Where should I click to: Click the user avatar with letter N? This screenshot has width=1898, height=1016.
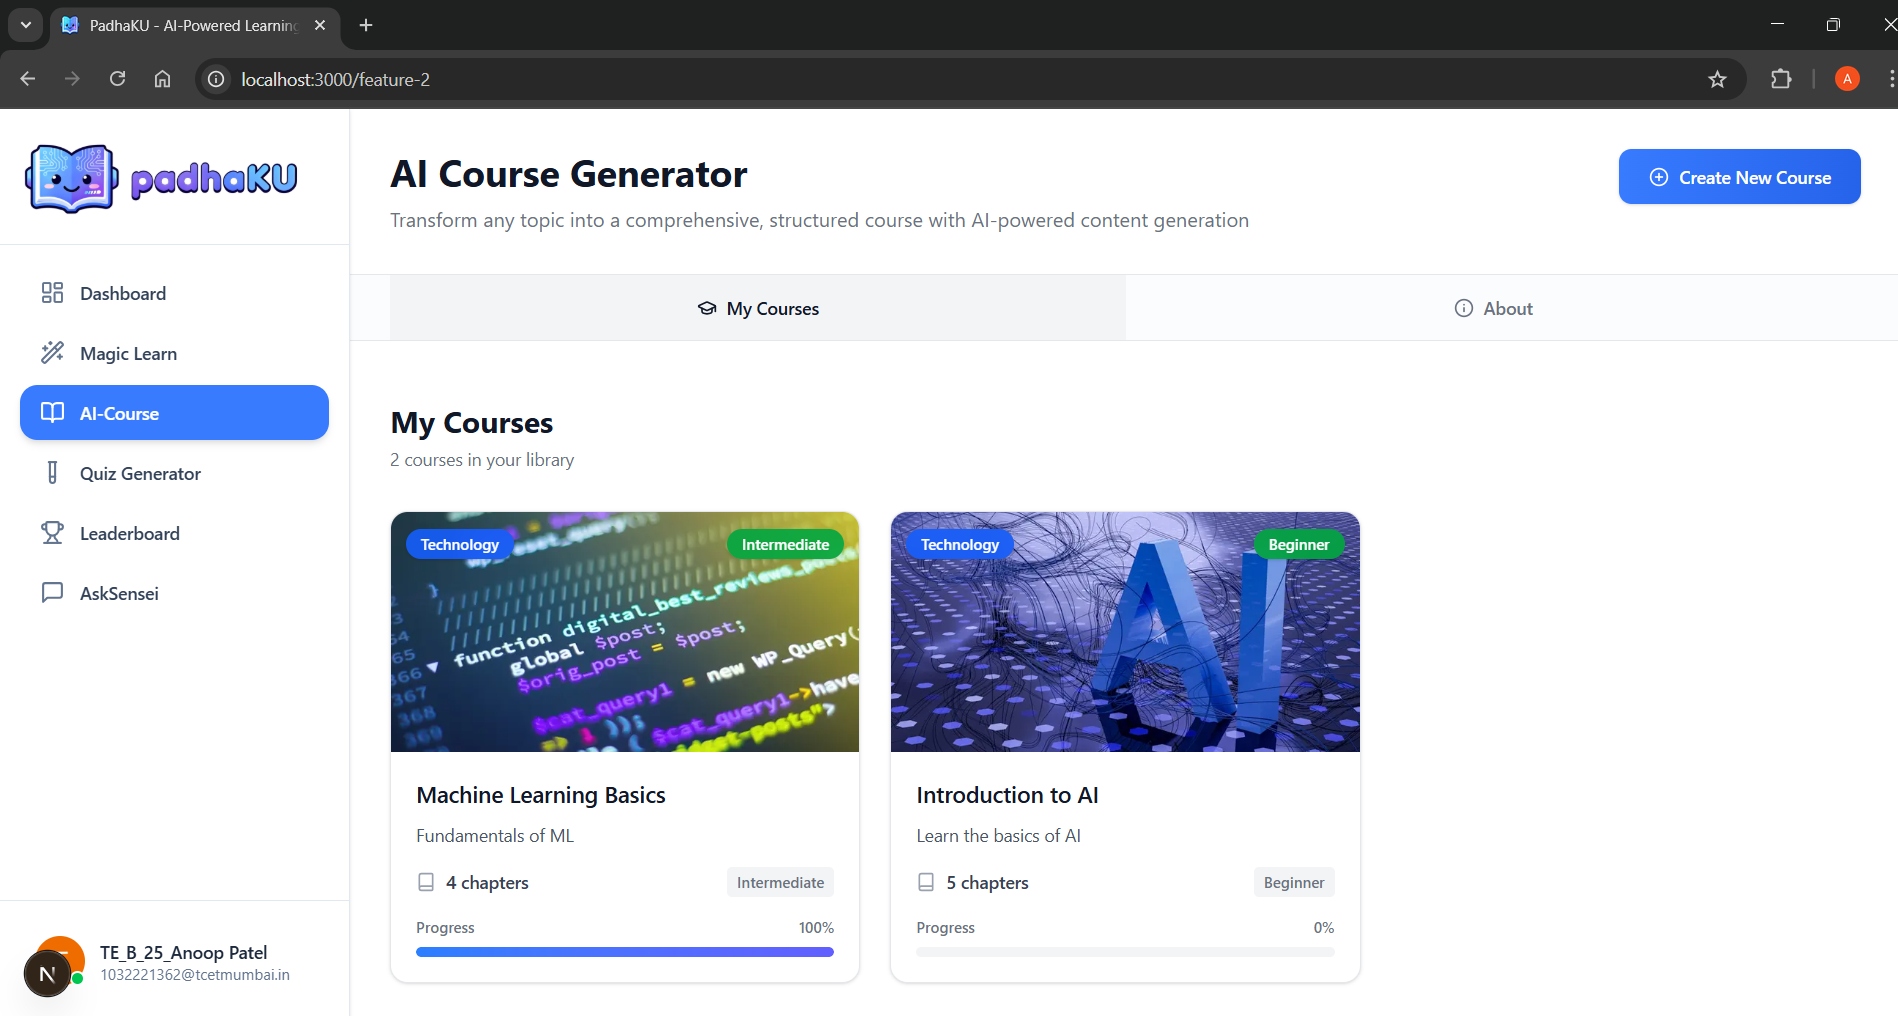tap(47, 973)
